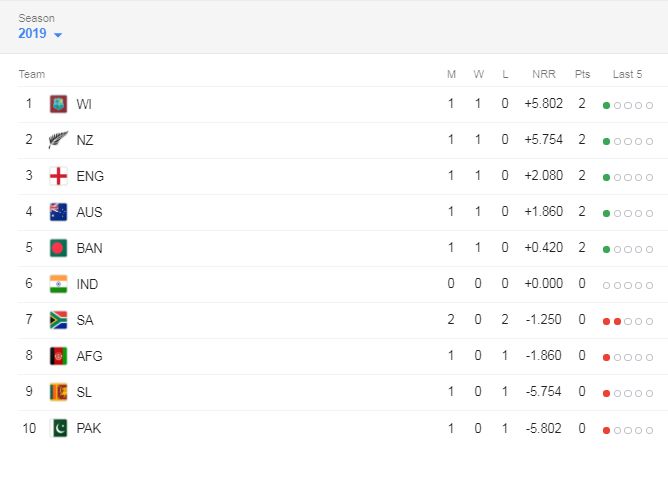
Task: Click the Season label text
Action: [x=36, y=18]
